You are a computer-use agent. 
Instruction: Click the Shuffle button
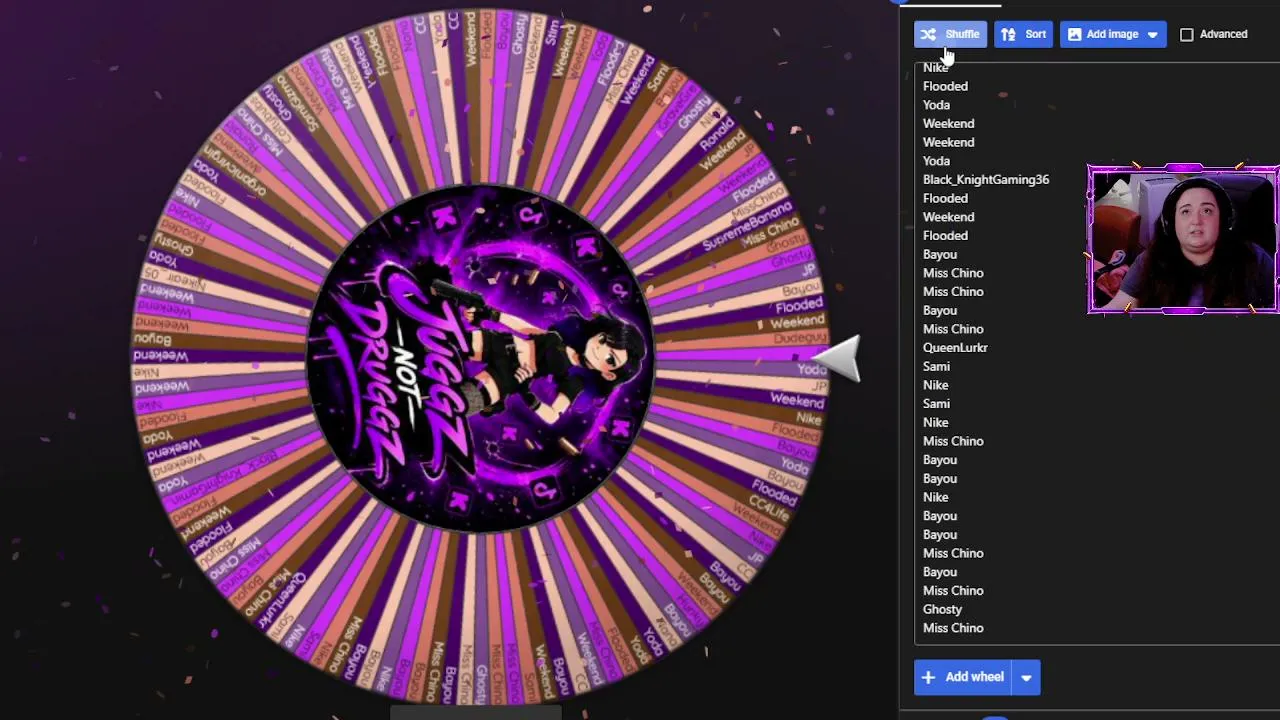950,34
